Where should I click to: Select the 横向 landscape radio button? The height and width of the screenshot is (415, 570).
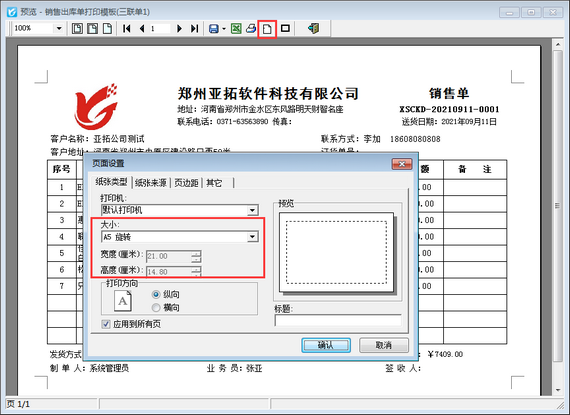tap(156, 308)
